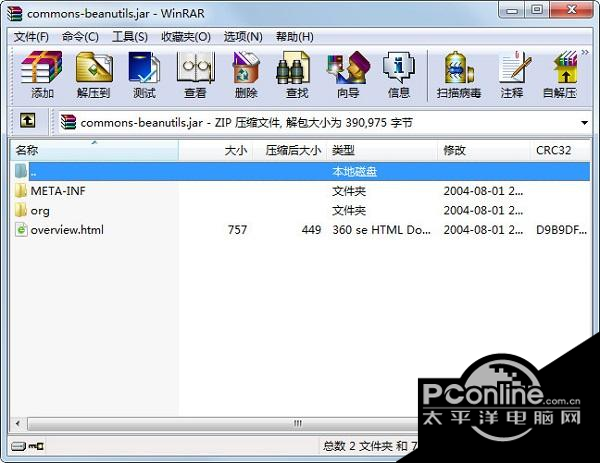Sort by 类型 column header
Image resolution: width=600 pixels, height=463 pixels.
click(382, 150)
